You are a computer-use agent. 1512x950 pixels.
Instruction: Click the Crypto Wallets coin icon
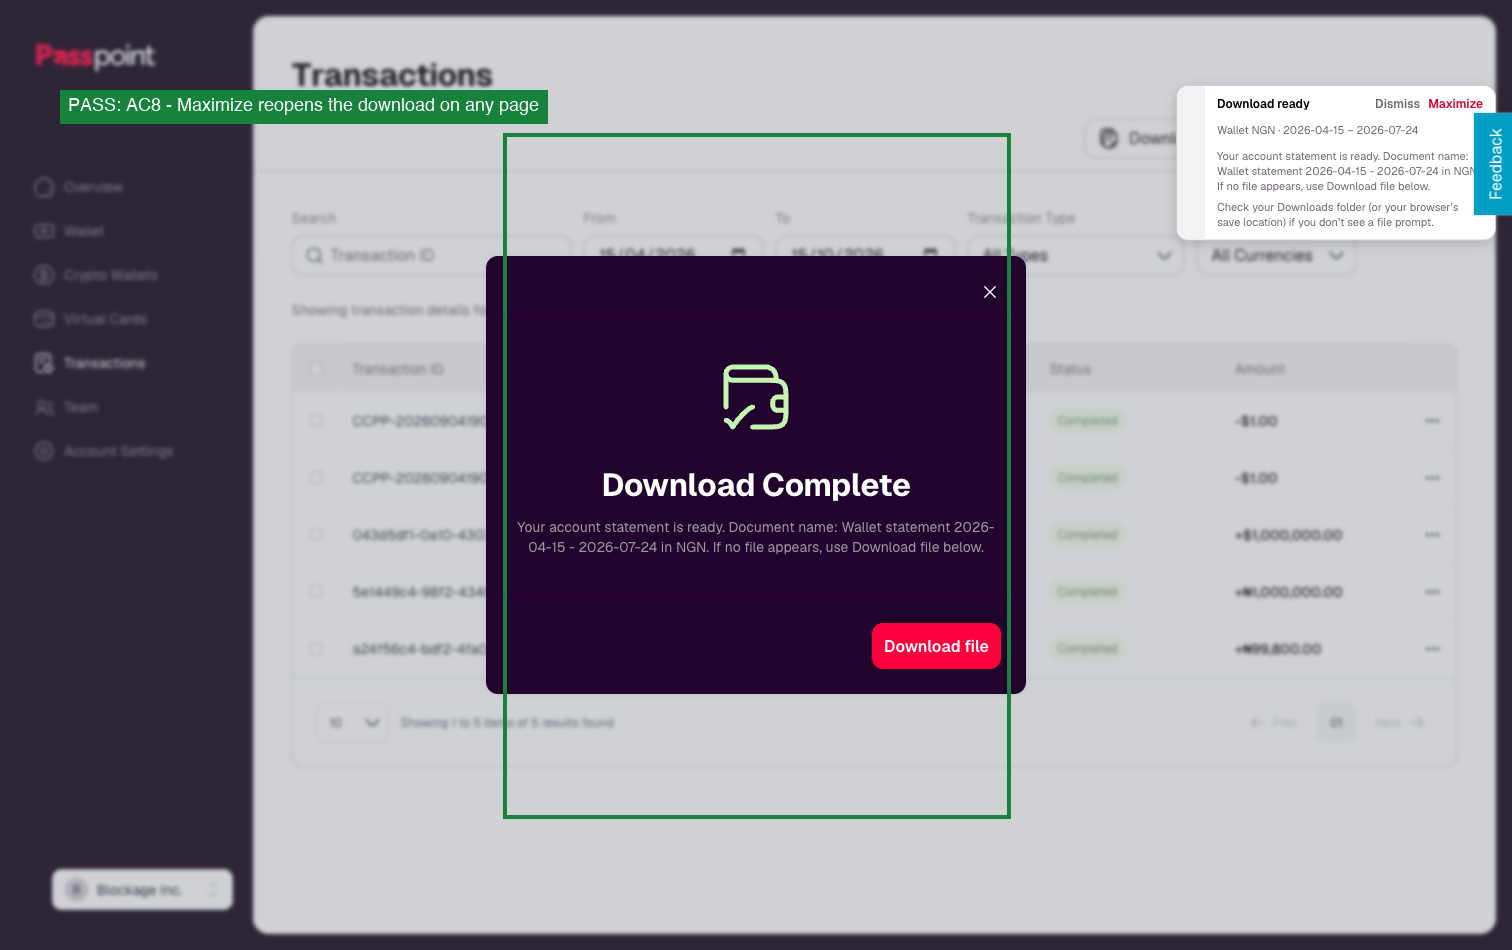click(x=44, y=275)
